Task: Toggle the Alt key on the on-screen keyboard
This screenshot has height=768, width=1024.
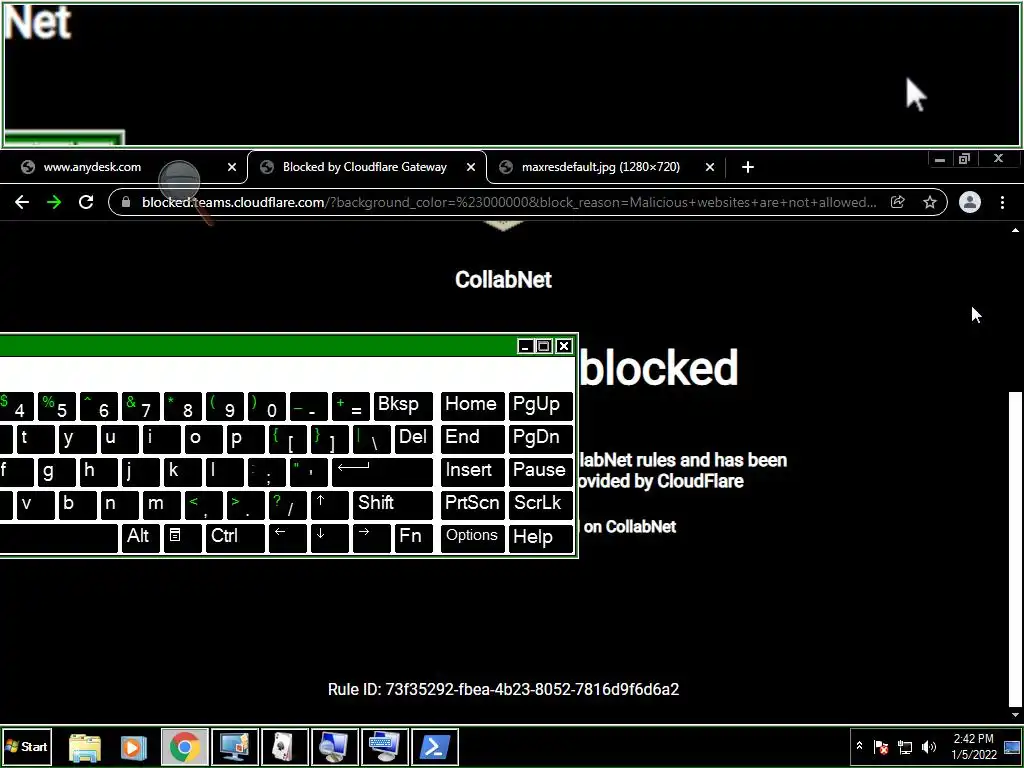Action: (x=140, y=538)
